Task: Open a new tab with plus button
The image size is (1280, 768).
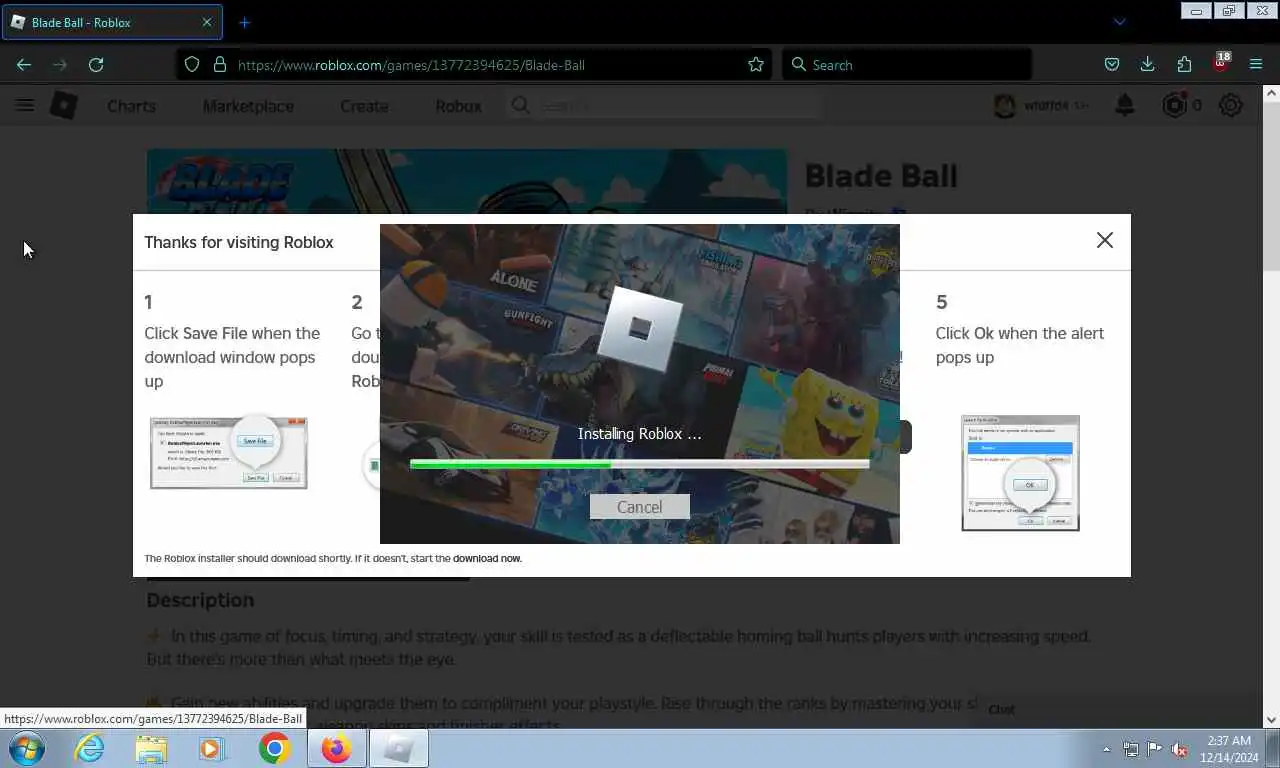Action: click(244, 22)
